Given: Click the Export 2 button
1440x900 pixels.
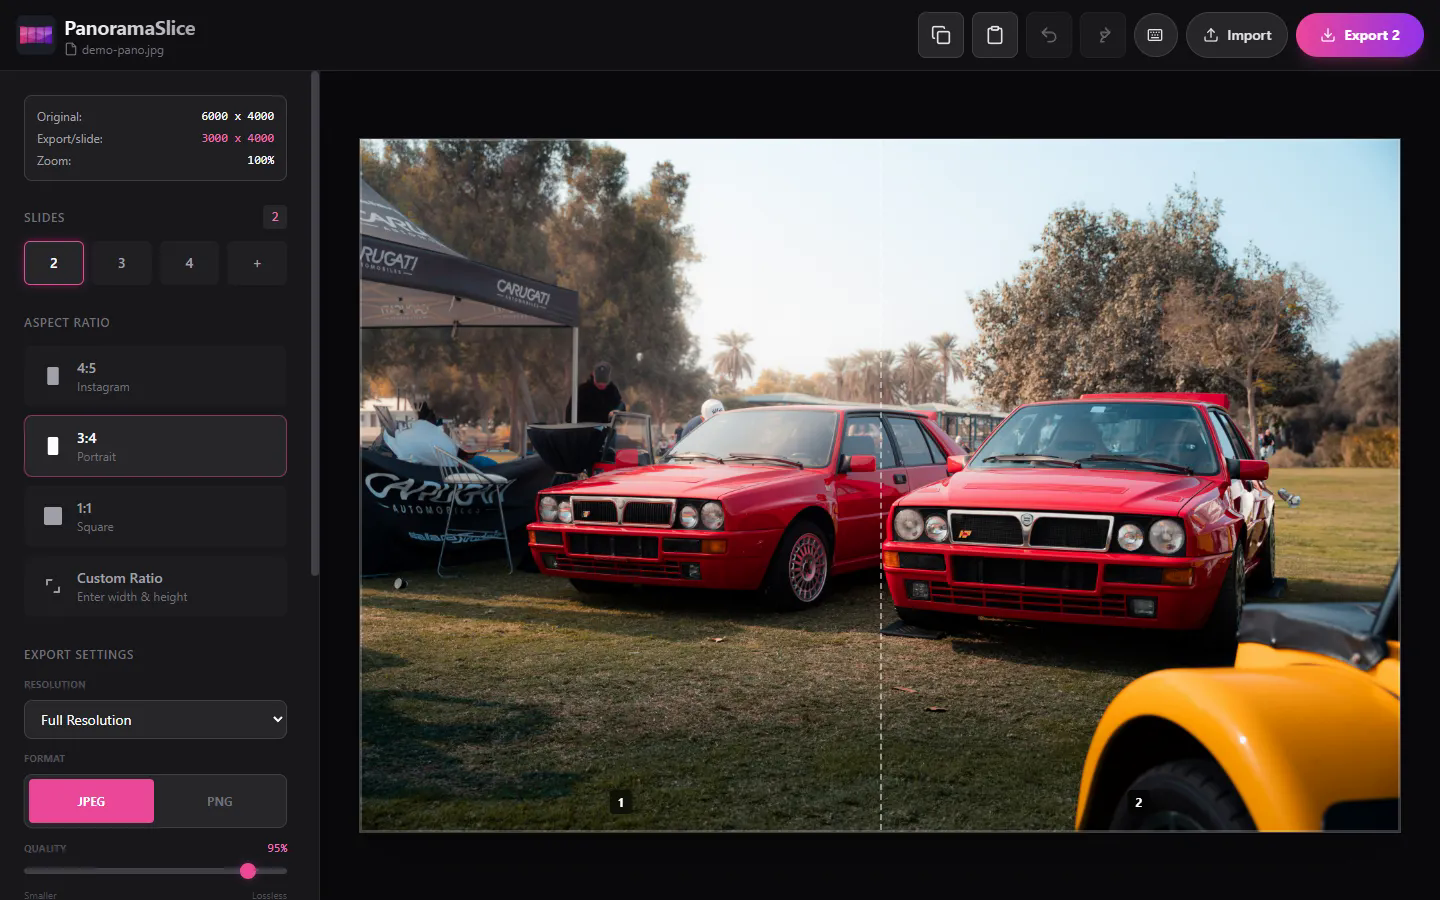Looking at the screenshot, I should pos(1359,35).
